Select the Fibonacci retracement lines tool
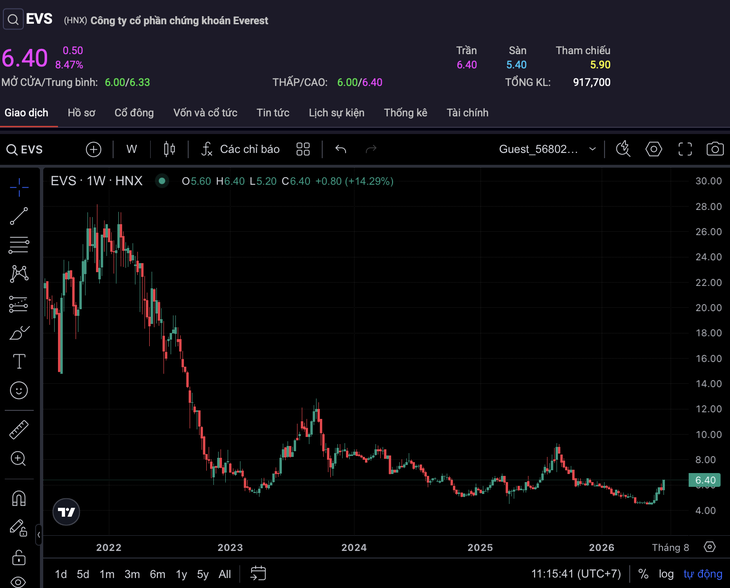The width and height of the screenshot is (730, 588). coord(19,245)
